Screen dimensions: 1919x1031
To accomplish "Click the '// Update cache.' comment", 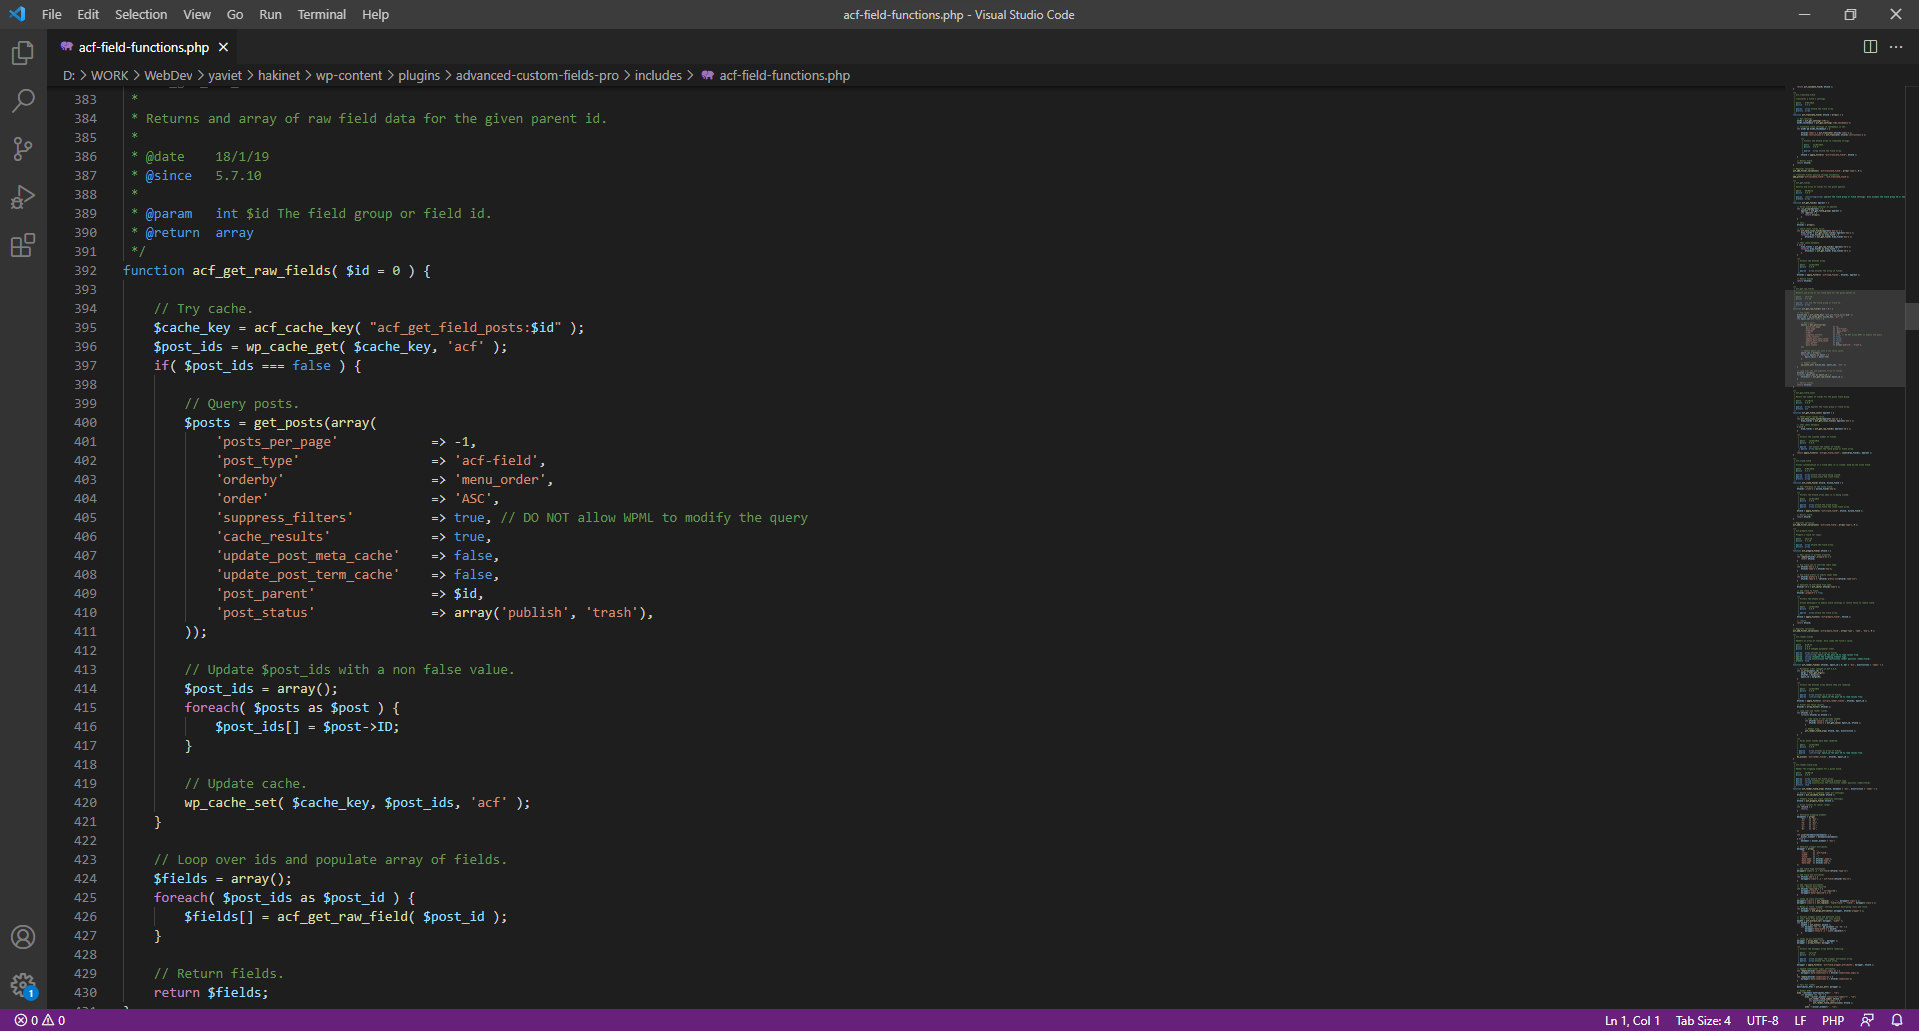I will pyautogui.click(x=246, y=784).
